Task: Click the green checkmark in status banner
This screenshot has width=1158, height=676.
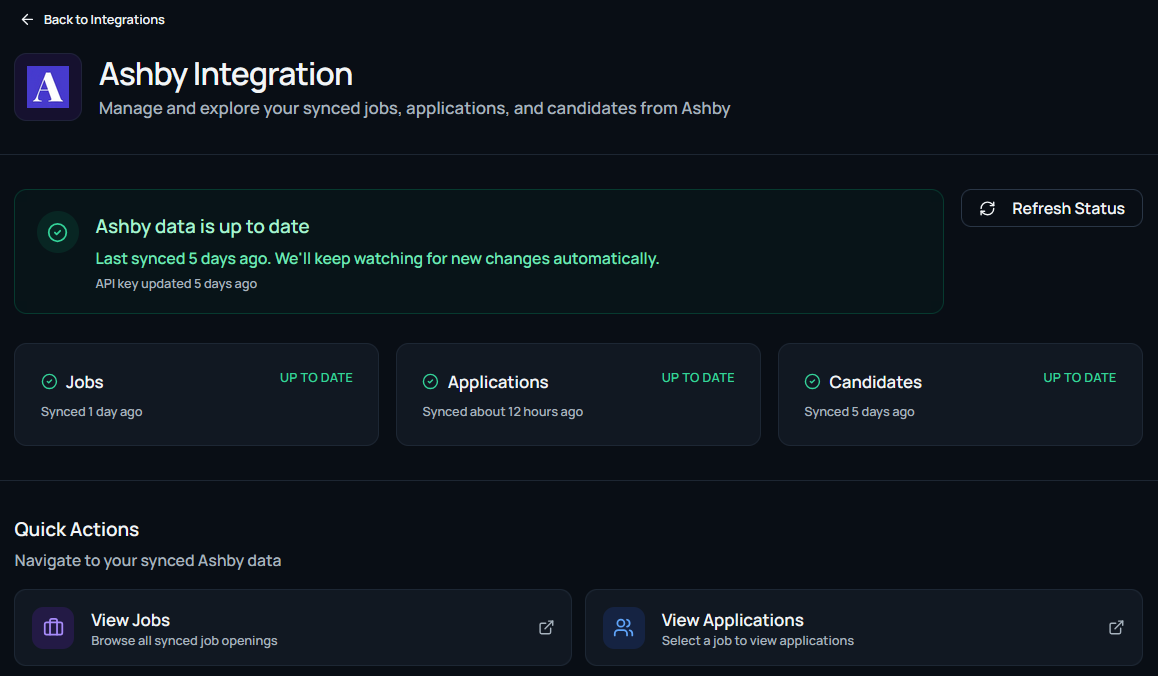Action: pos(58,232)
